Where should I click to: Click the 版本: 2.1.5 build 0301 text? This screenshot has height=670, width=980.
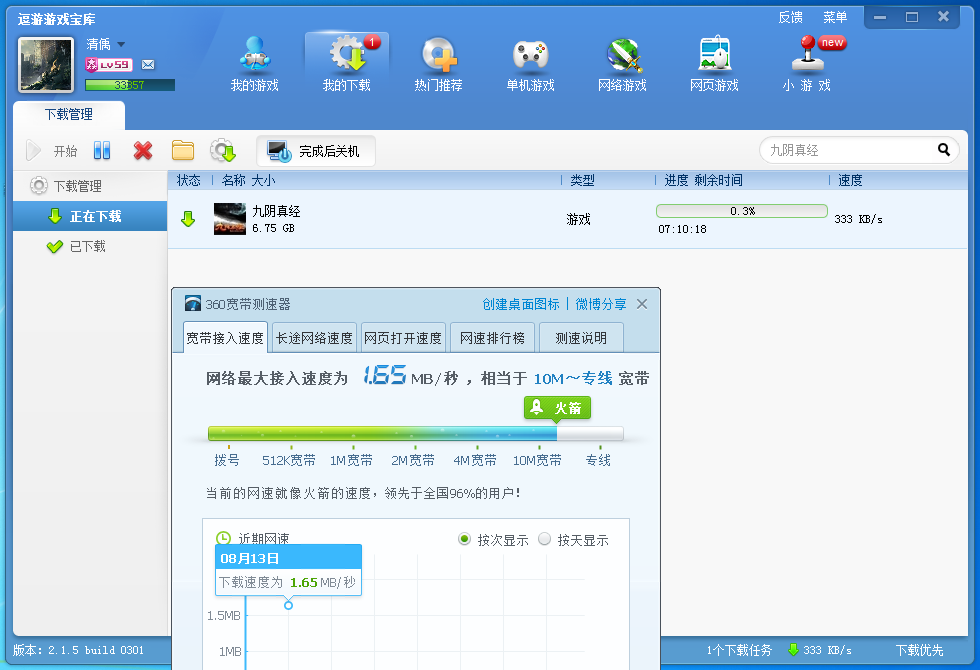point(78,650)
